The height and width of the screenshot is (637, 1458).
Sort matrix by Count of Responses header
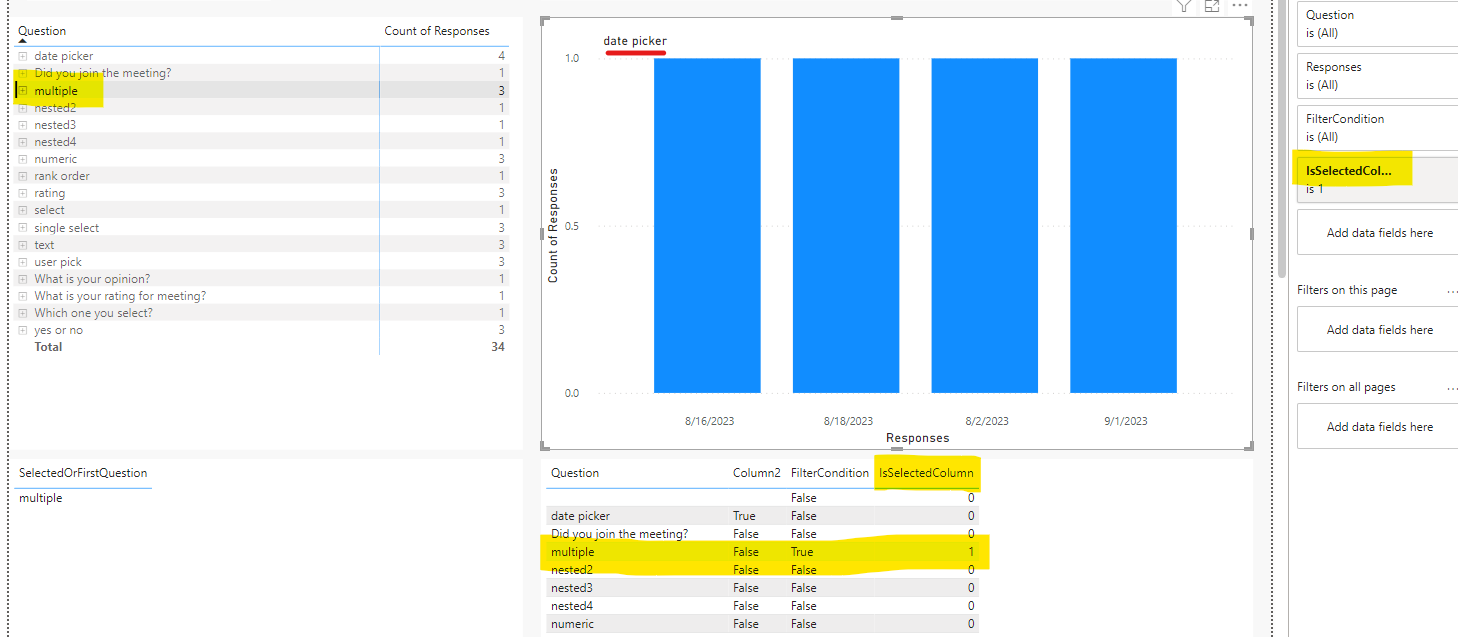click(437, 31)
